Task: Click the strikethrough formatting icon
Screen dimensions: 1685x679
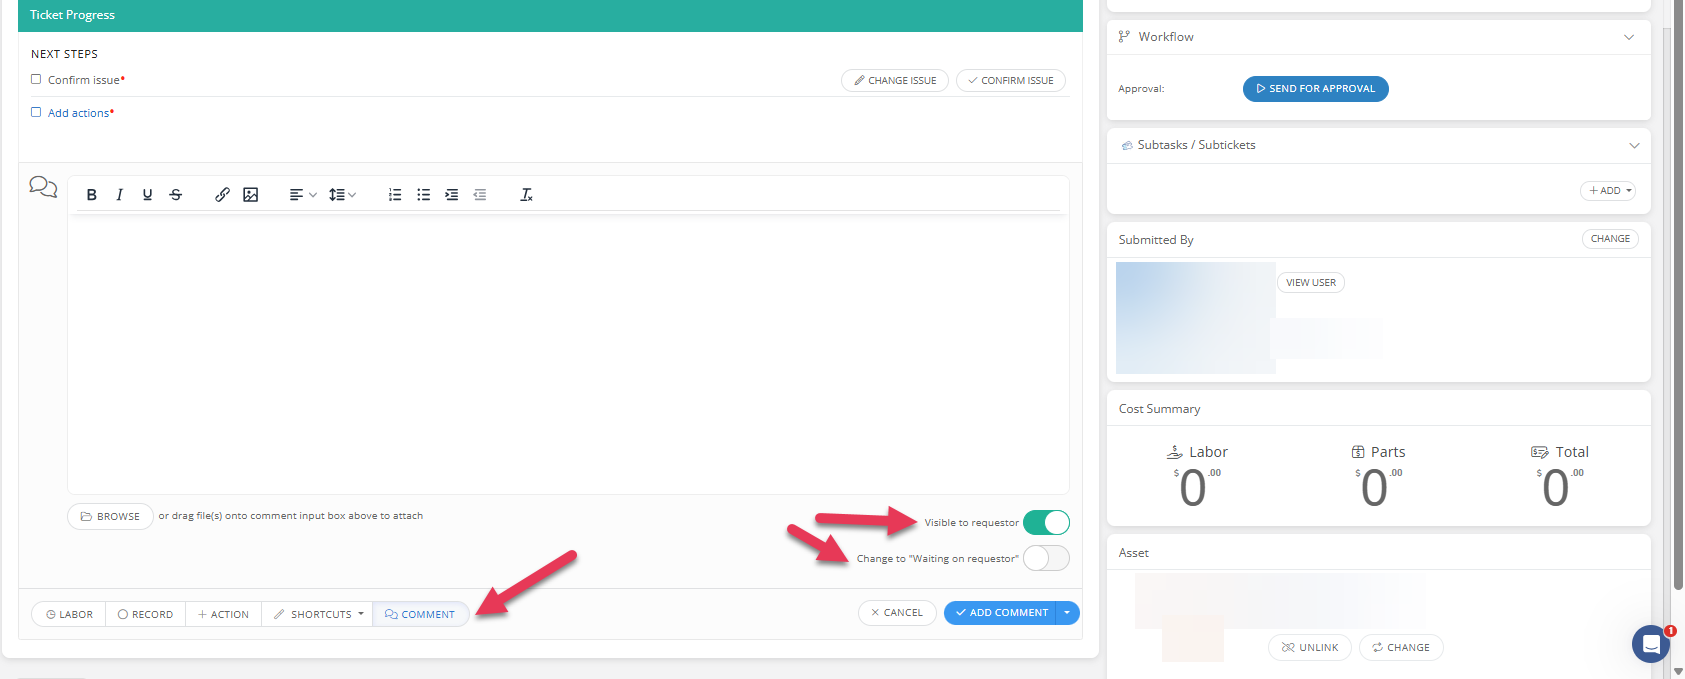Action: [176, 195]
